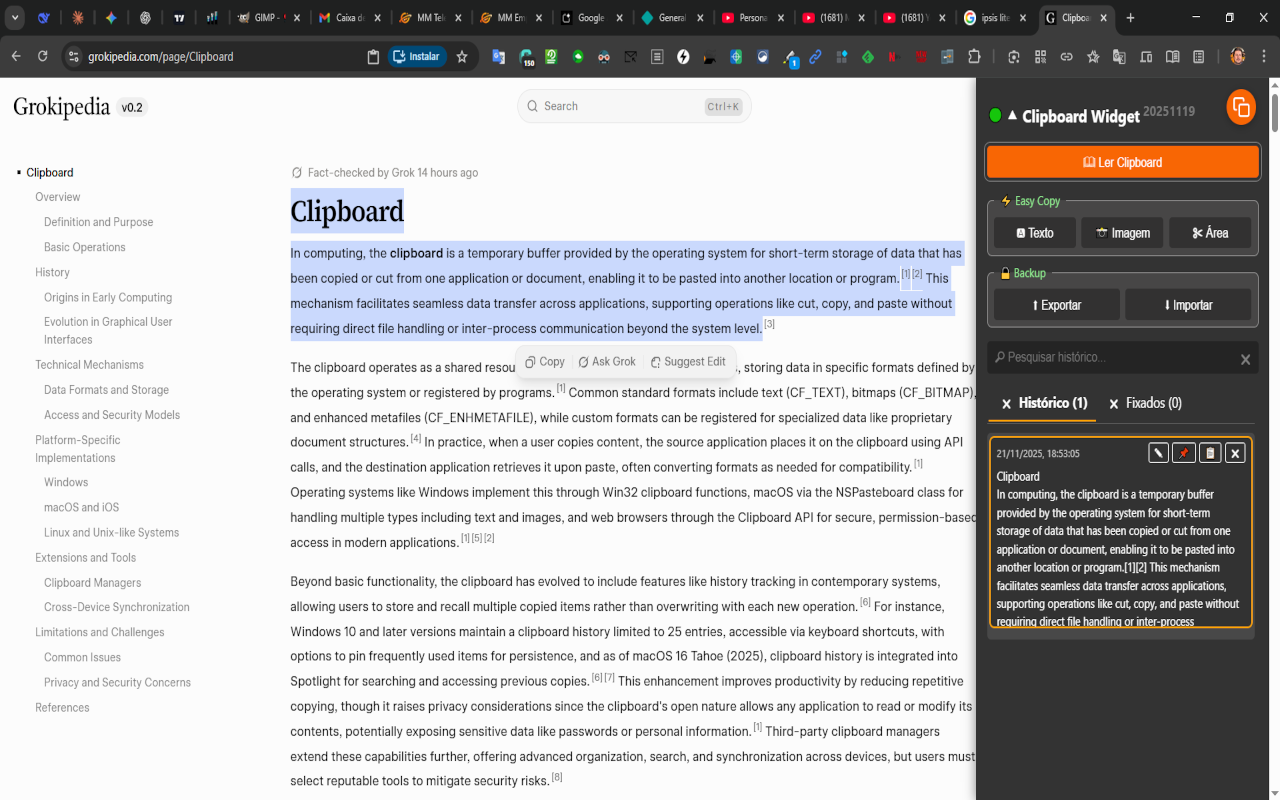Click the blue chain link extension icon
Viewport: 1280px width, 800px height.
(x=815, y=57)
